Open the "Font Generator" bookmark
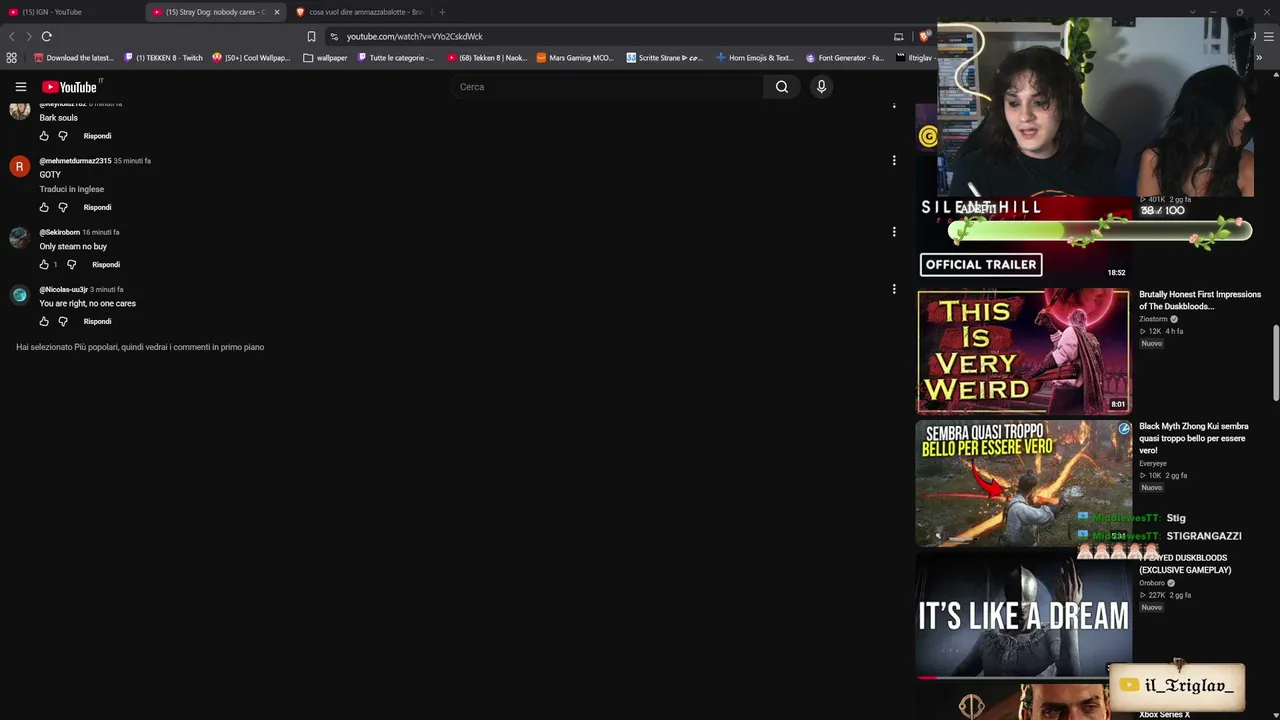The image size is (1280, 720). tap(845, 58)
